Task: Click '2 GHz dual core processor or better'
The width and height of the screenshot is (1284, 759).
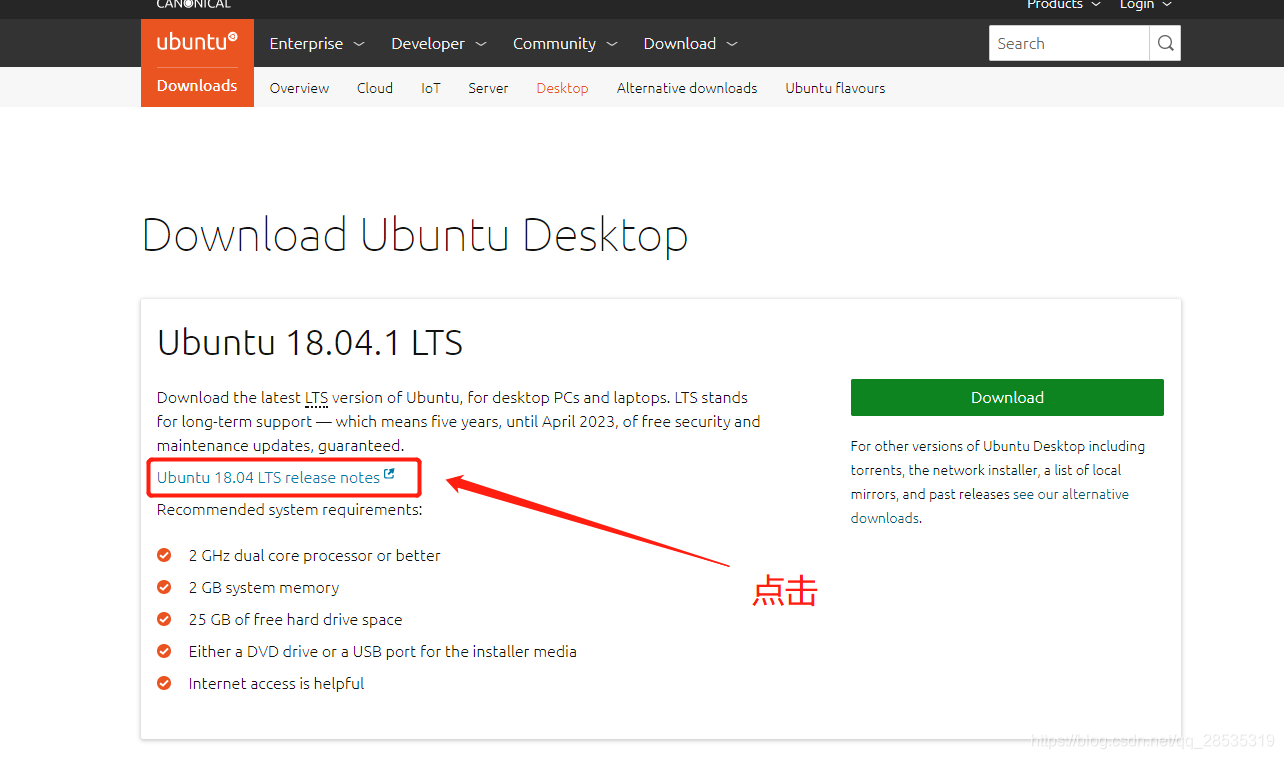Action: [x=314, y=555]
